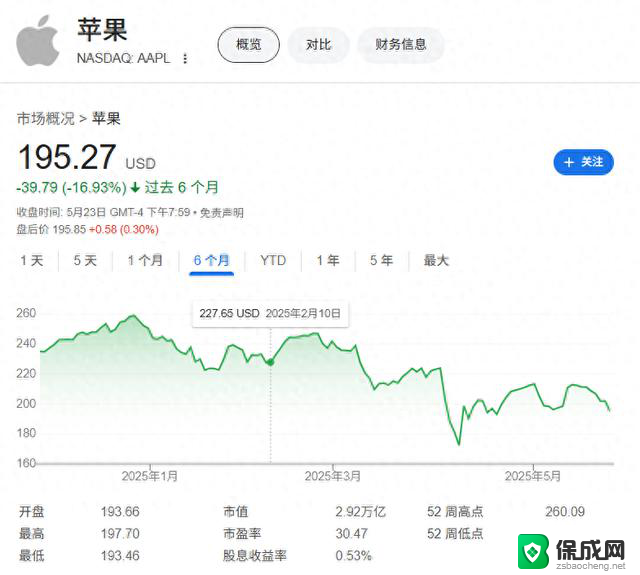
Task: Select the 最大 maximum range
Action: [436, 260]
